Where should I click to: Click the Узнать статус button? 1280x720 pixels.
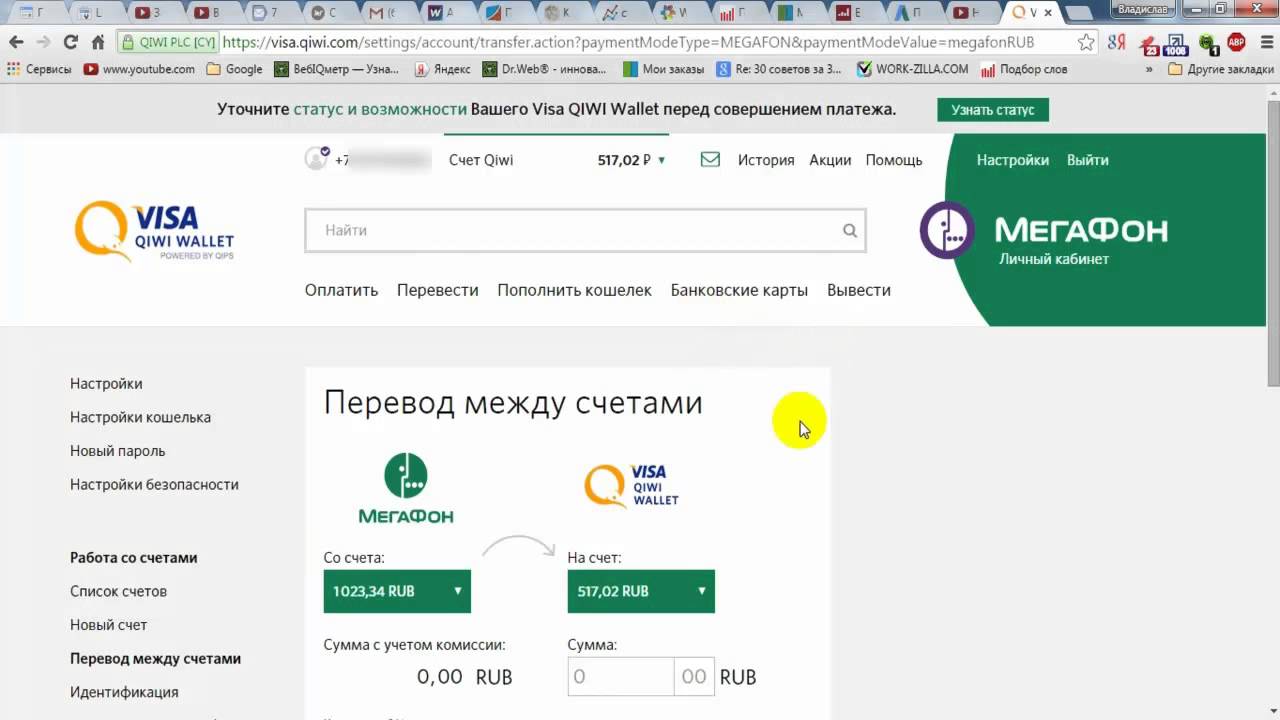click(x=992, y=110)
